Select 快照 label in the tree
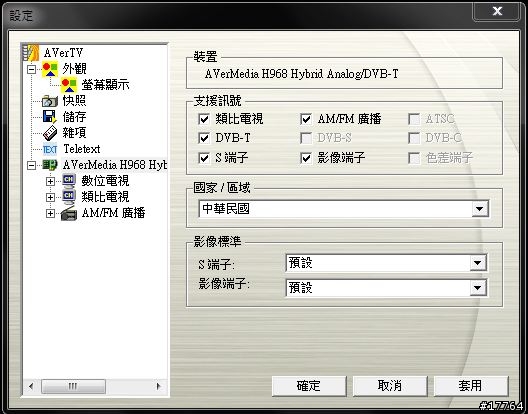Viewport: 528px width, 414px height. pos(74,101)
